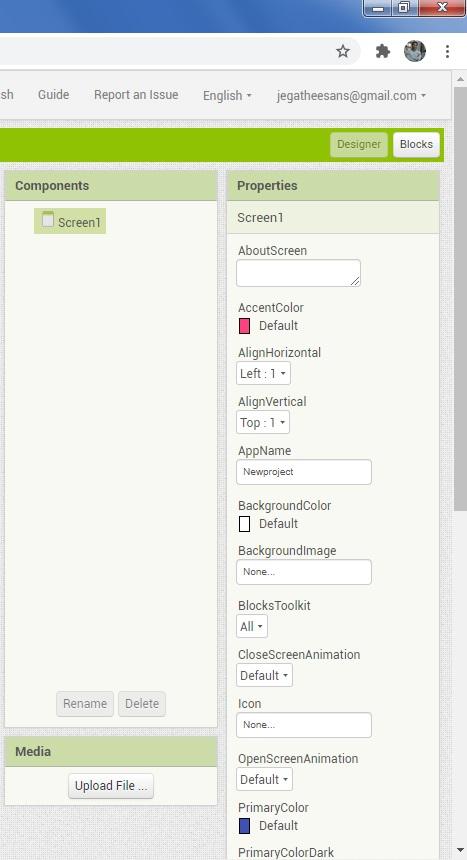The height and width of the screenshot is (860, 467).
Task: Open the Chrome three-dot menu
Action: pos(447,52)
